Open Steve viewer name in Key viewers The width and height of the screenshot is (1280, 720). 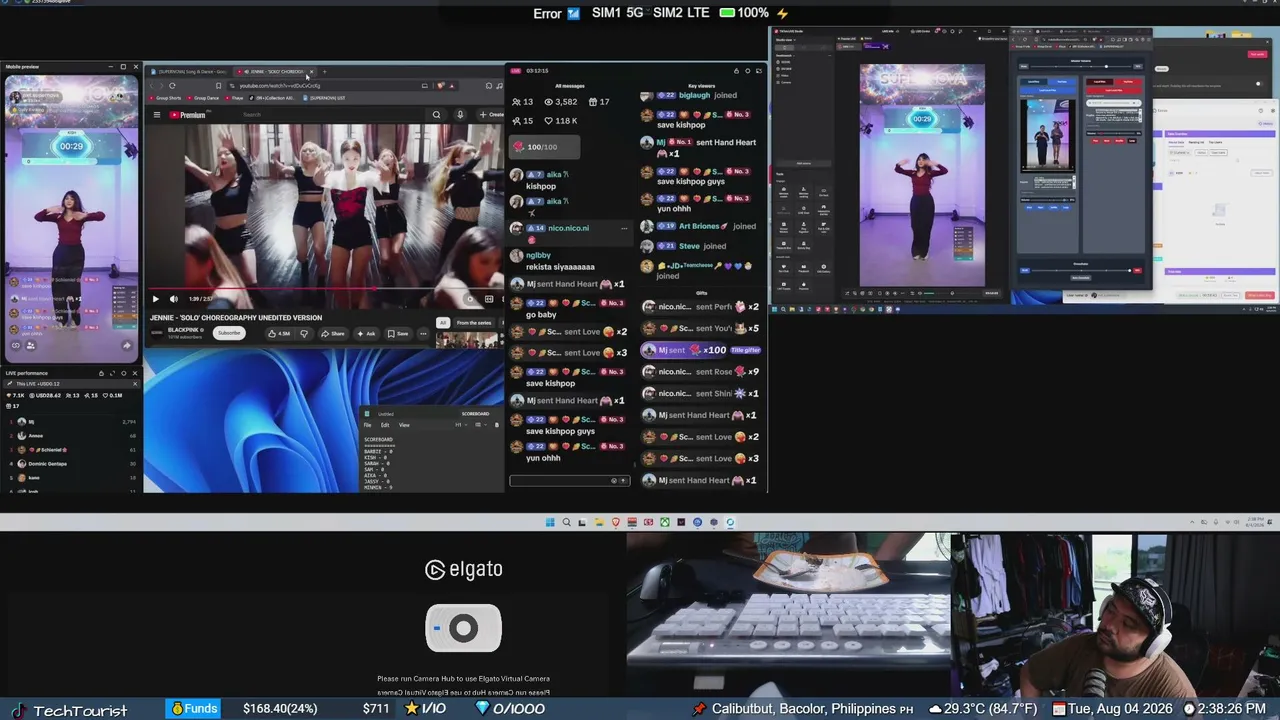pyautogui.click(x=689, y=246)
